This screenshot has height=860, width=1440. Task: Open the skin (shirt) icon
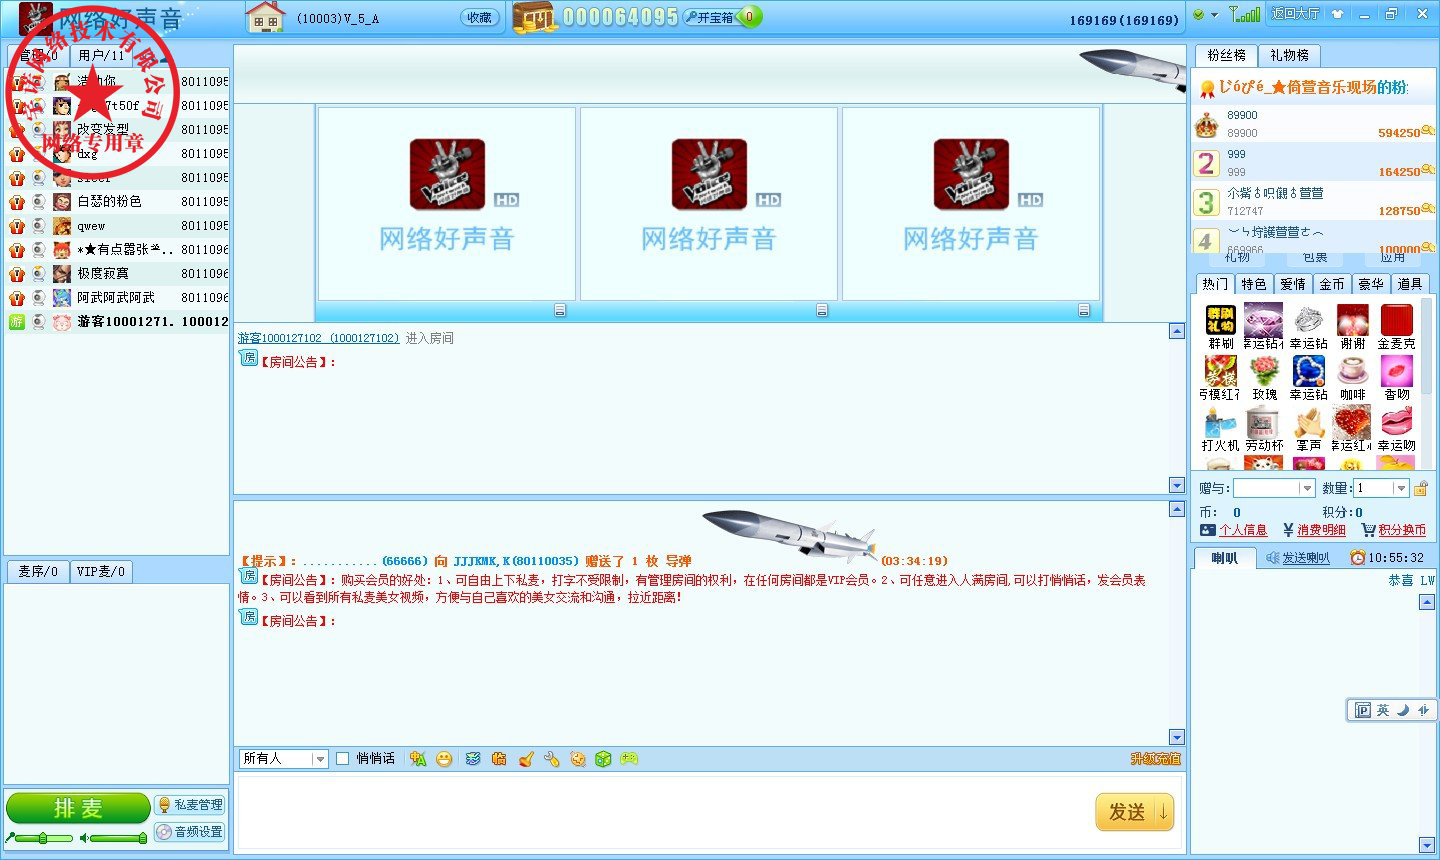tap(1338, 14)
